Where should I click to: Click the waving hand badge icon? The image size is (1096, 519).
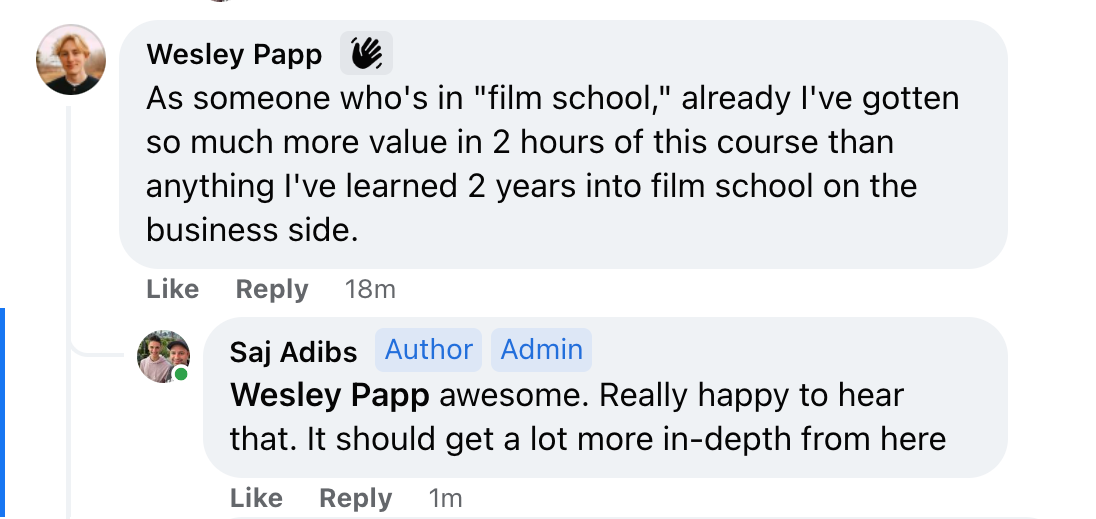coord(366,53)
